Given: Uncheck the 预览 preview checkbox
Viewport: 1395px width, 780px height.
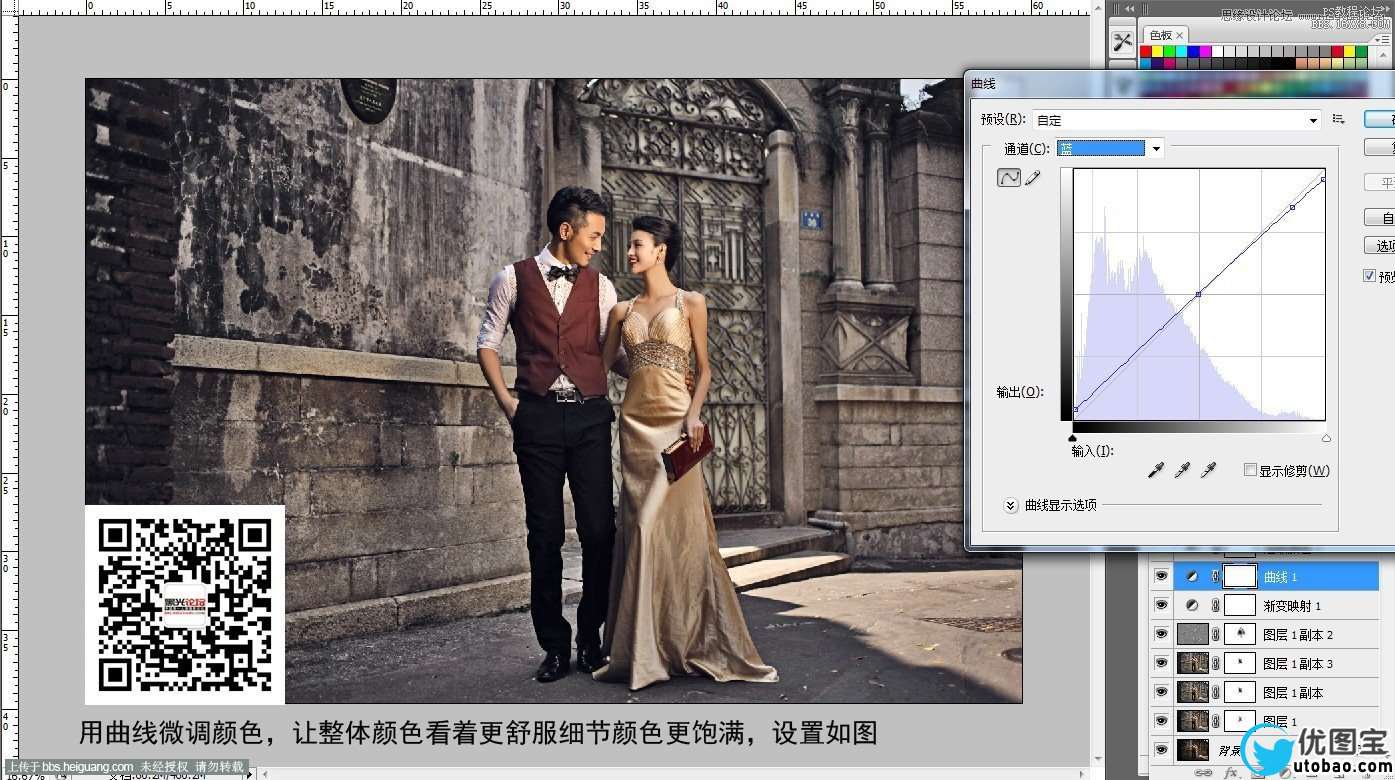Looking at the screenshot, I should (1370, 276).
